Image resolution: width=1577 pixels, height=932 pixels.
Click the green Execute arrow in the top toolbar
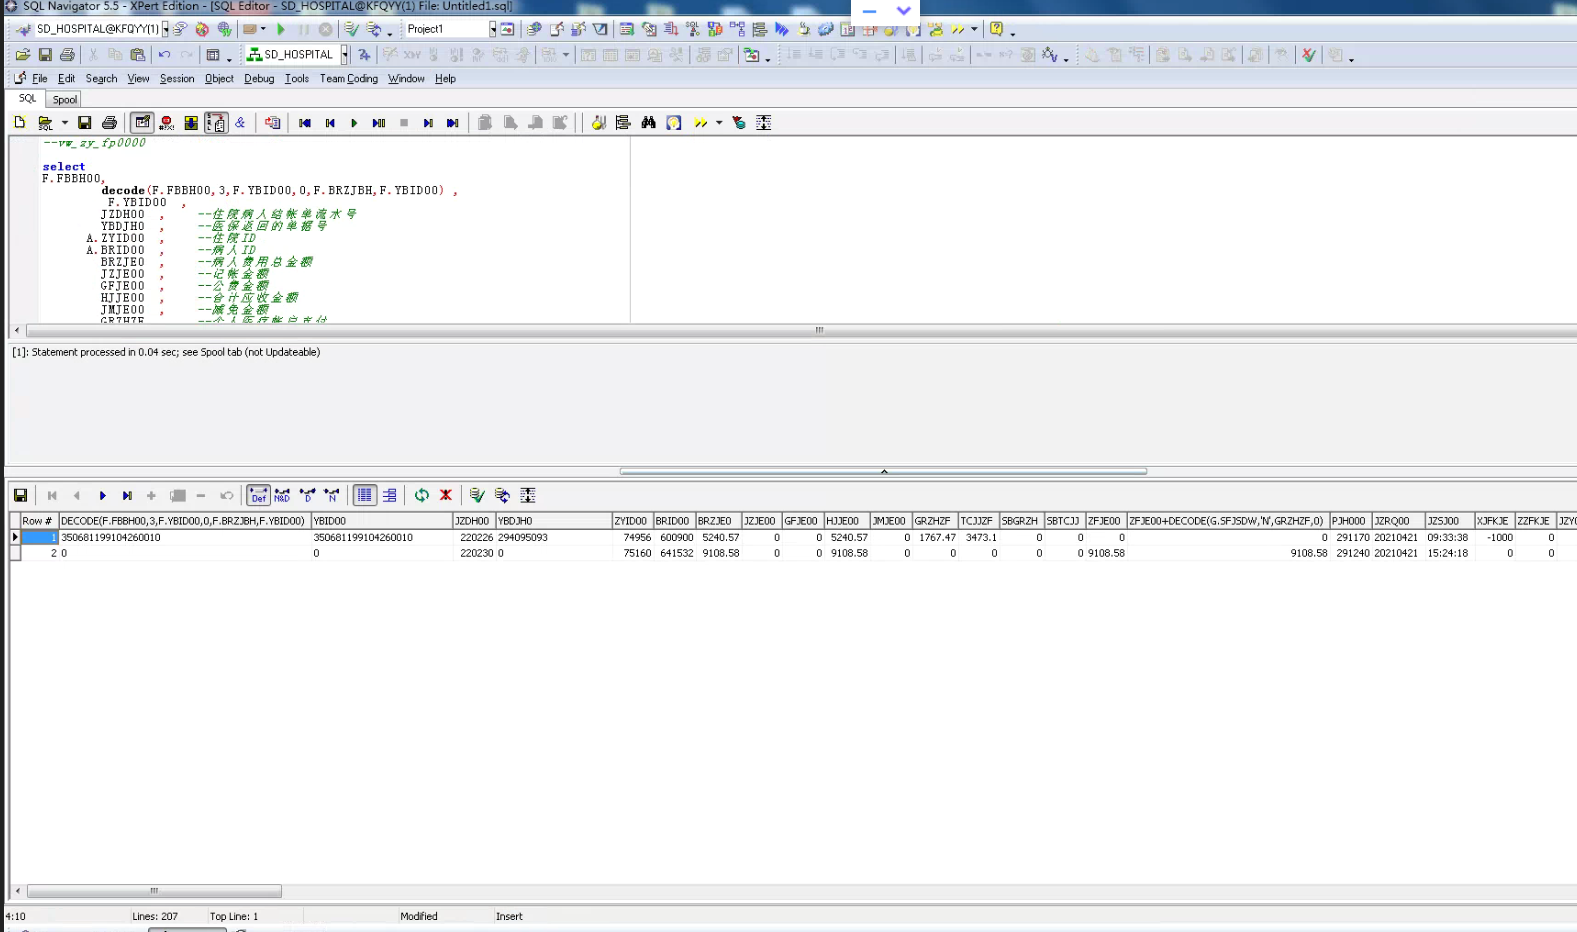point(281,30)
